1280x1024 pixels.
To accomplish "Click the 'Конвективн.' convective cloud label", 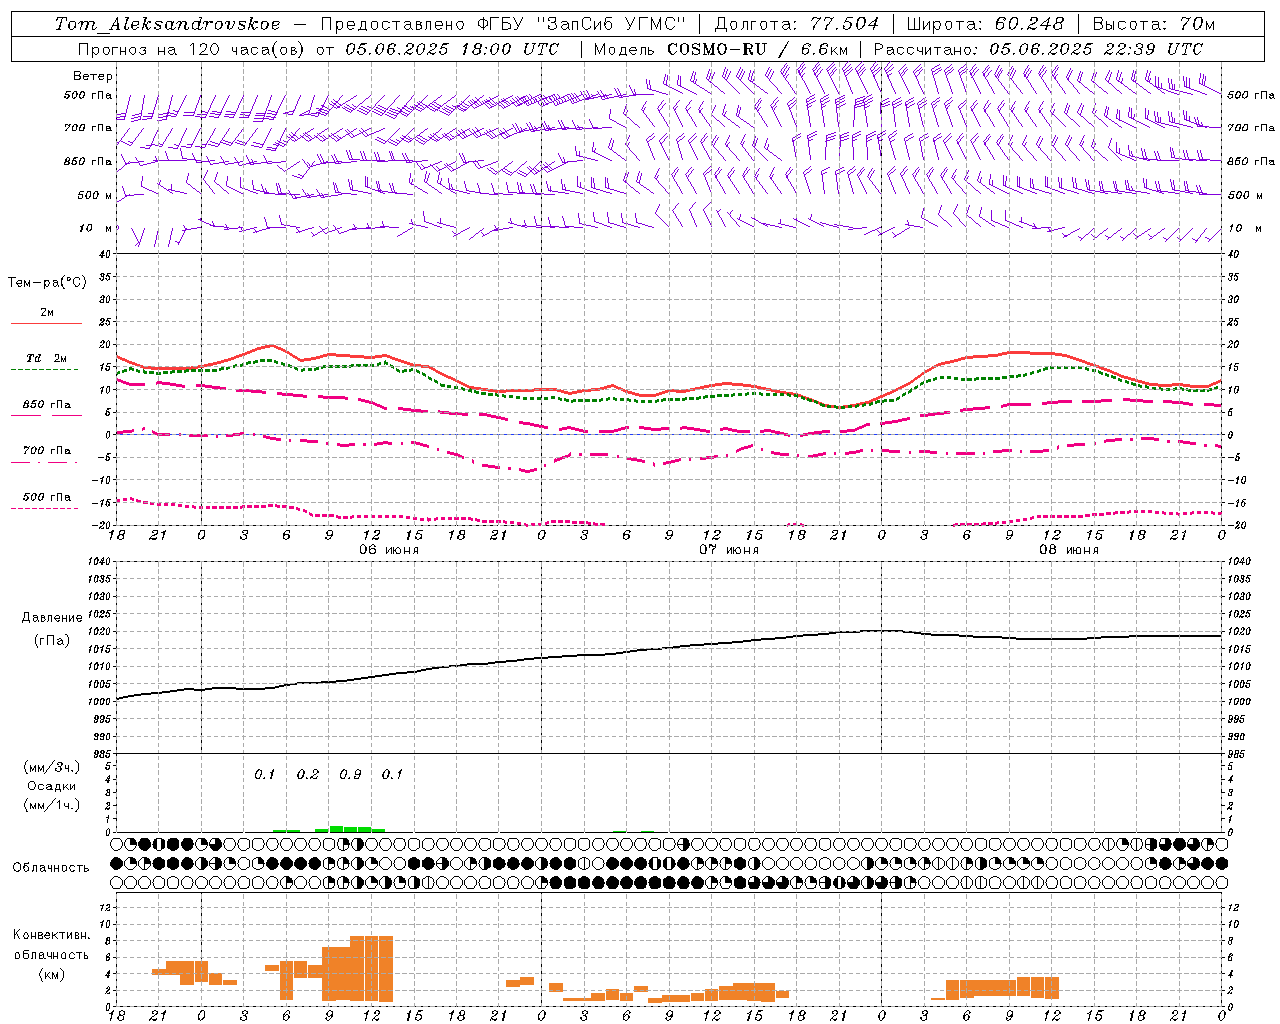I will pyautogui.click(x=51, y=935).
